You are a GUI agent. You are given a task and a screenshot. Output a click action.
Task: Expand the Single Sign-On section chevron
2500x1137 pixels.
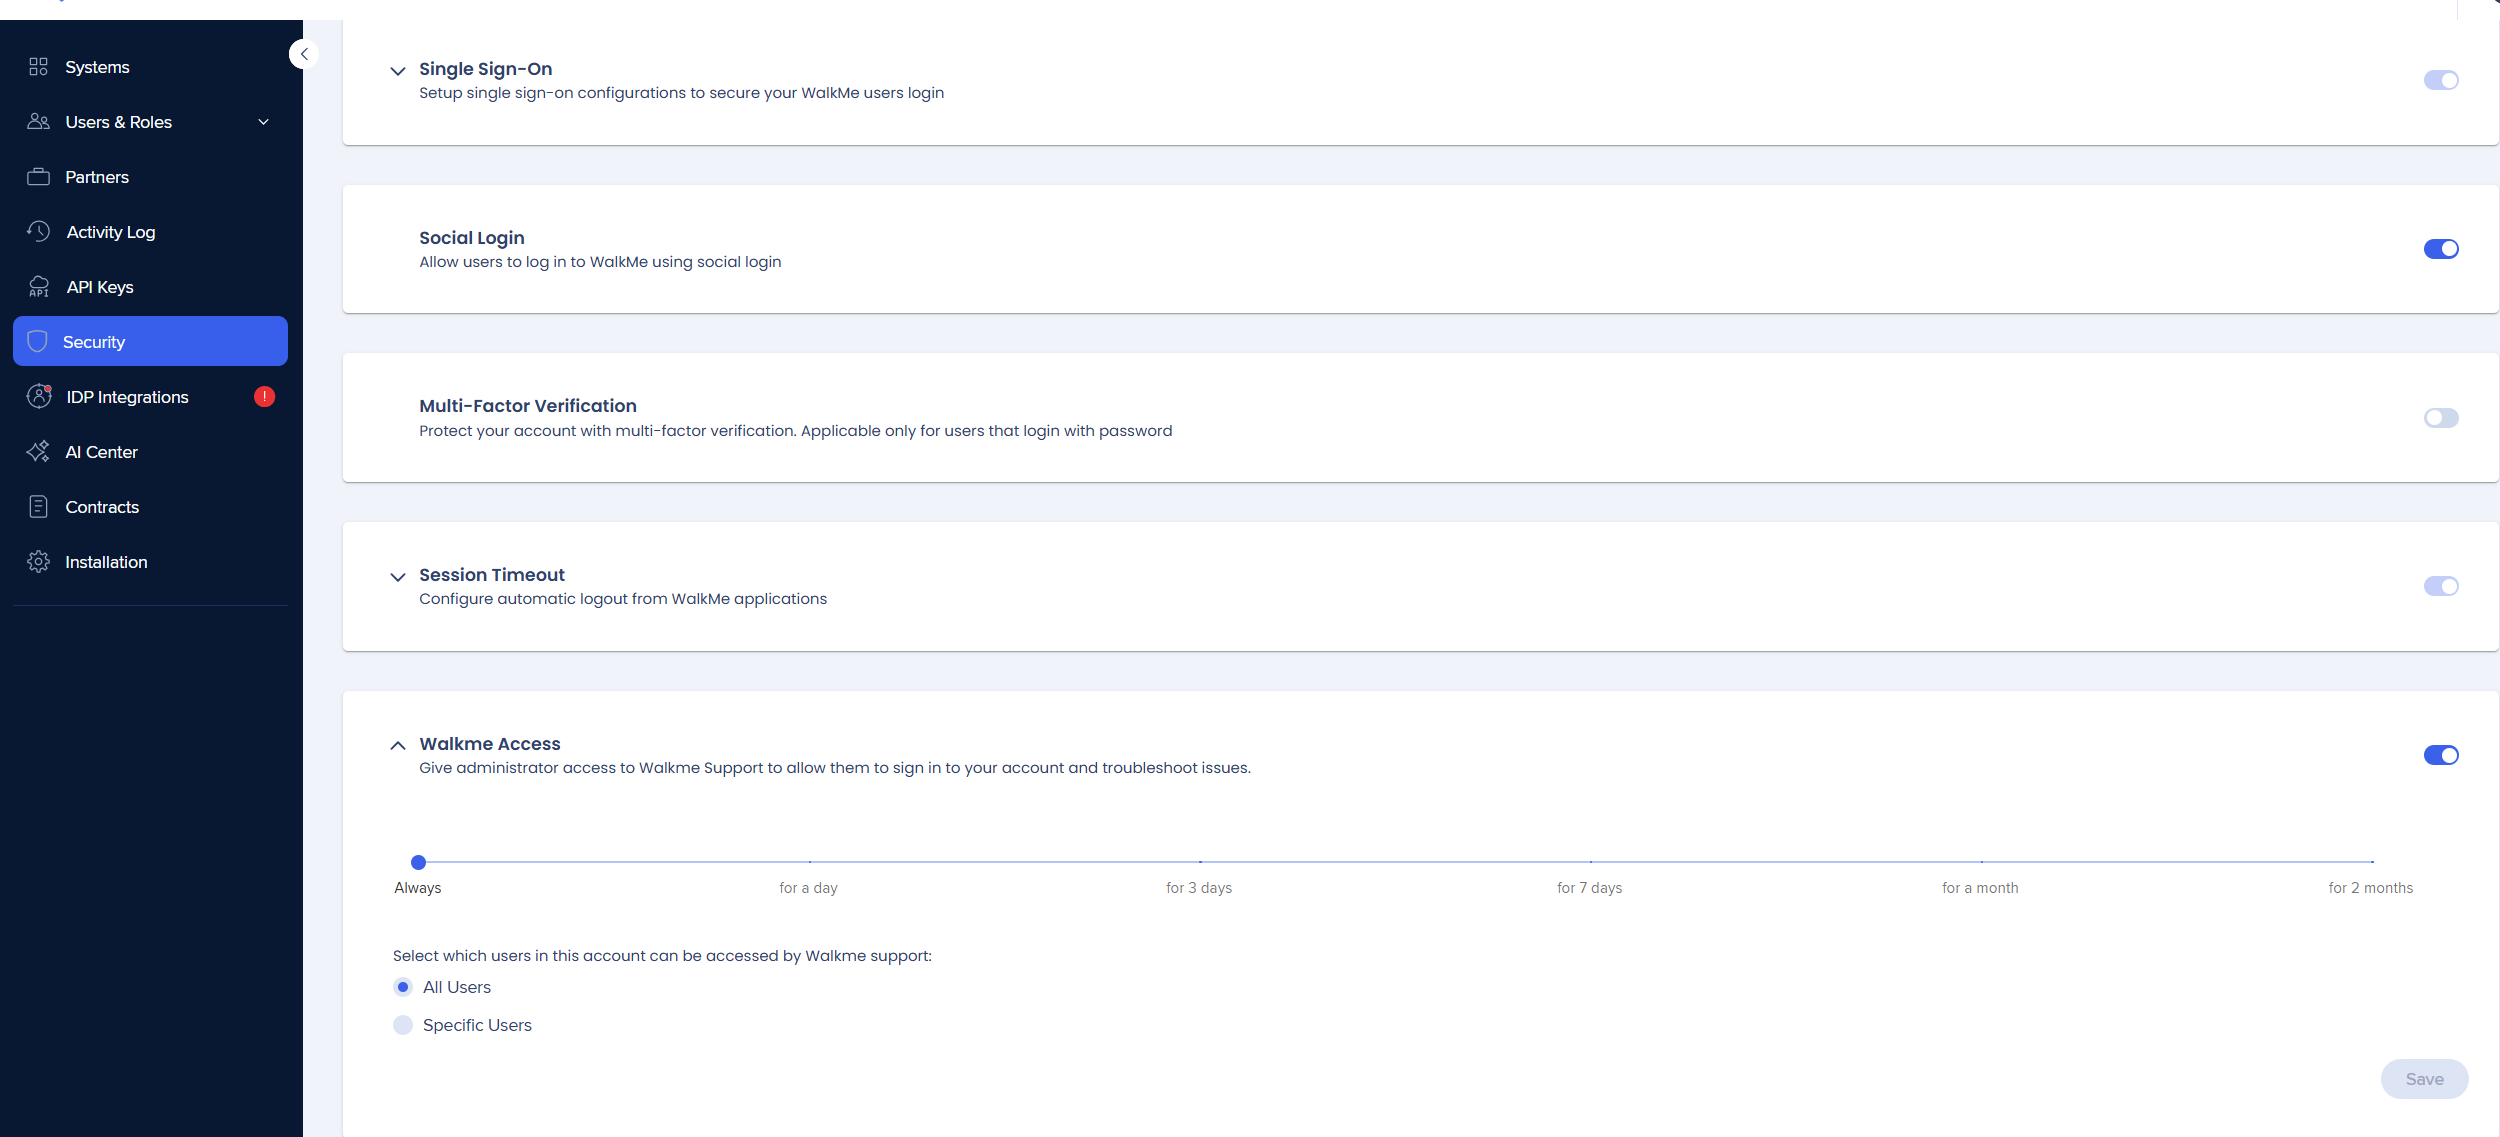(398, 71)
